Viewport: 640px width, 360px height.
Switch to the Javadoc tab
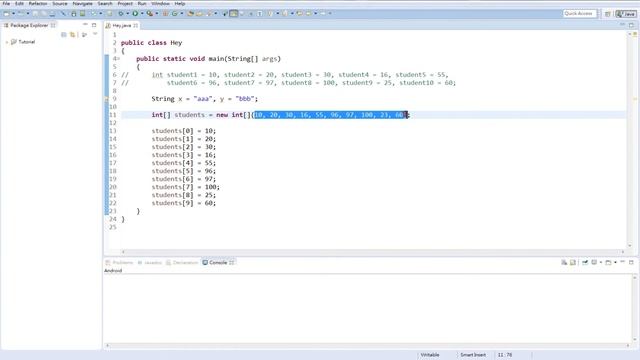coord(150,262)
